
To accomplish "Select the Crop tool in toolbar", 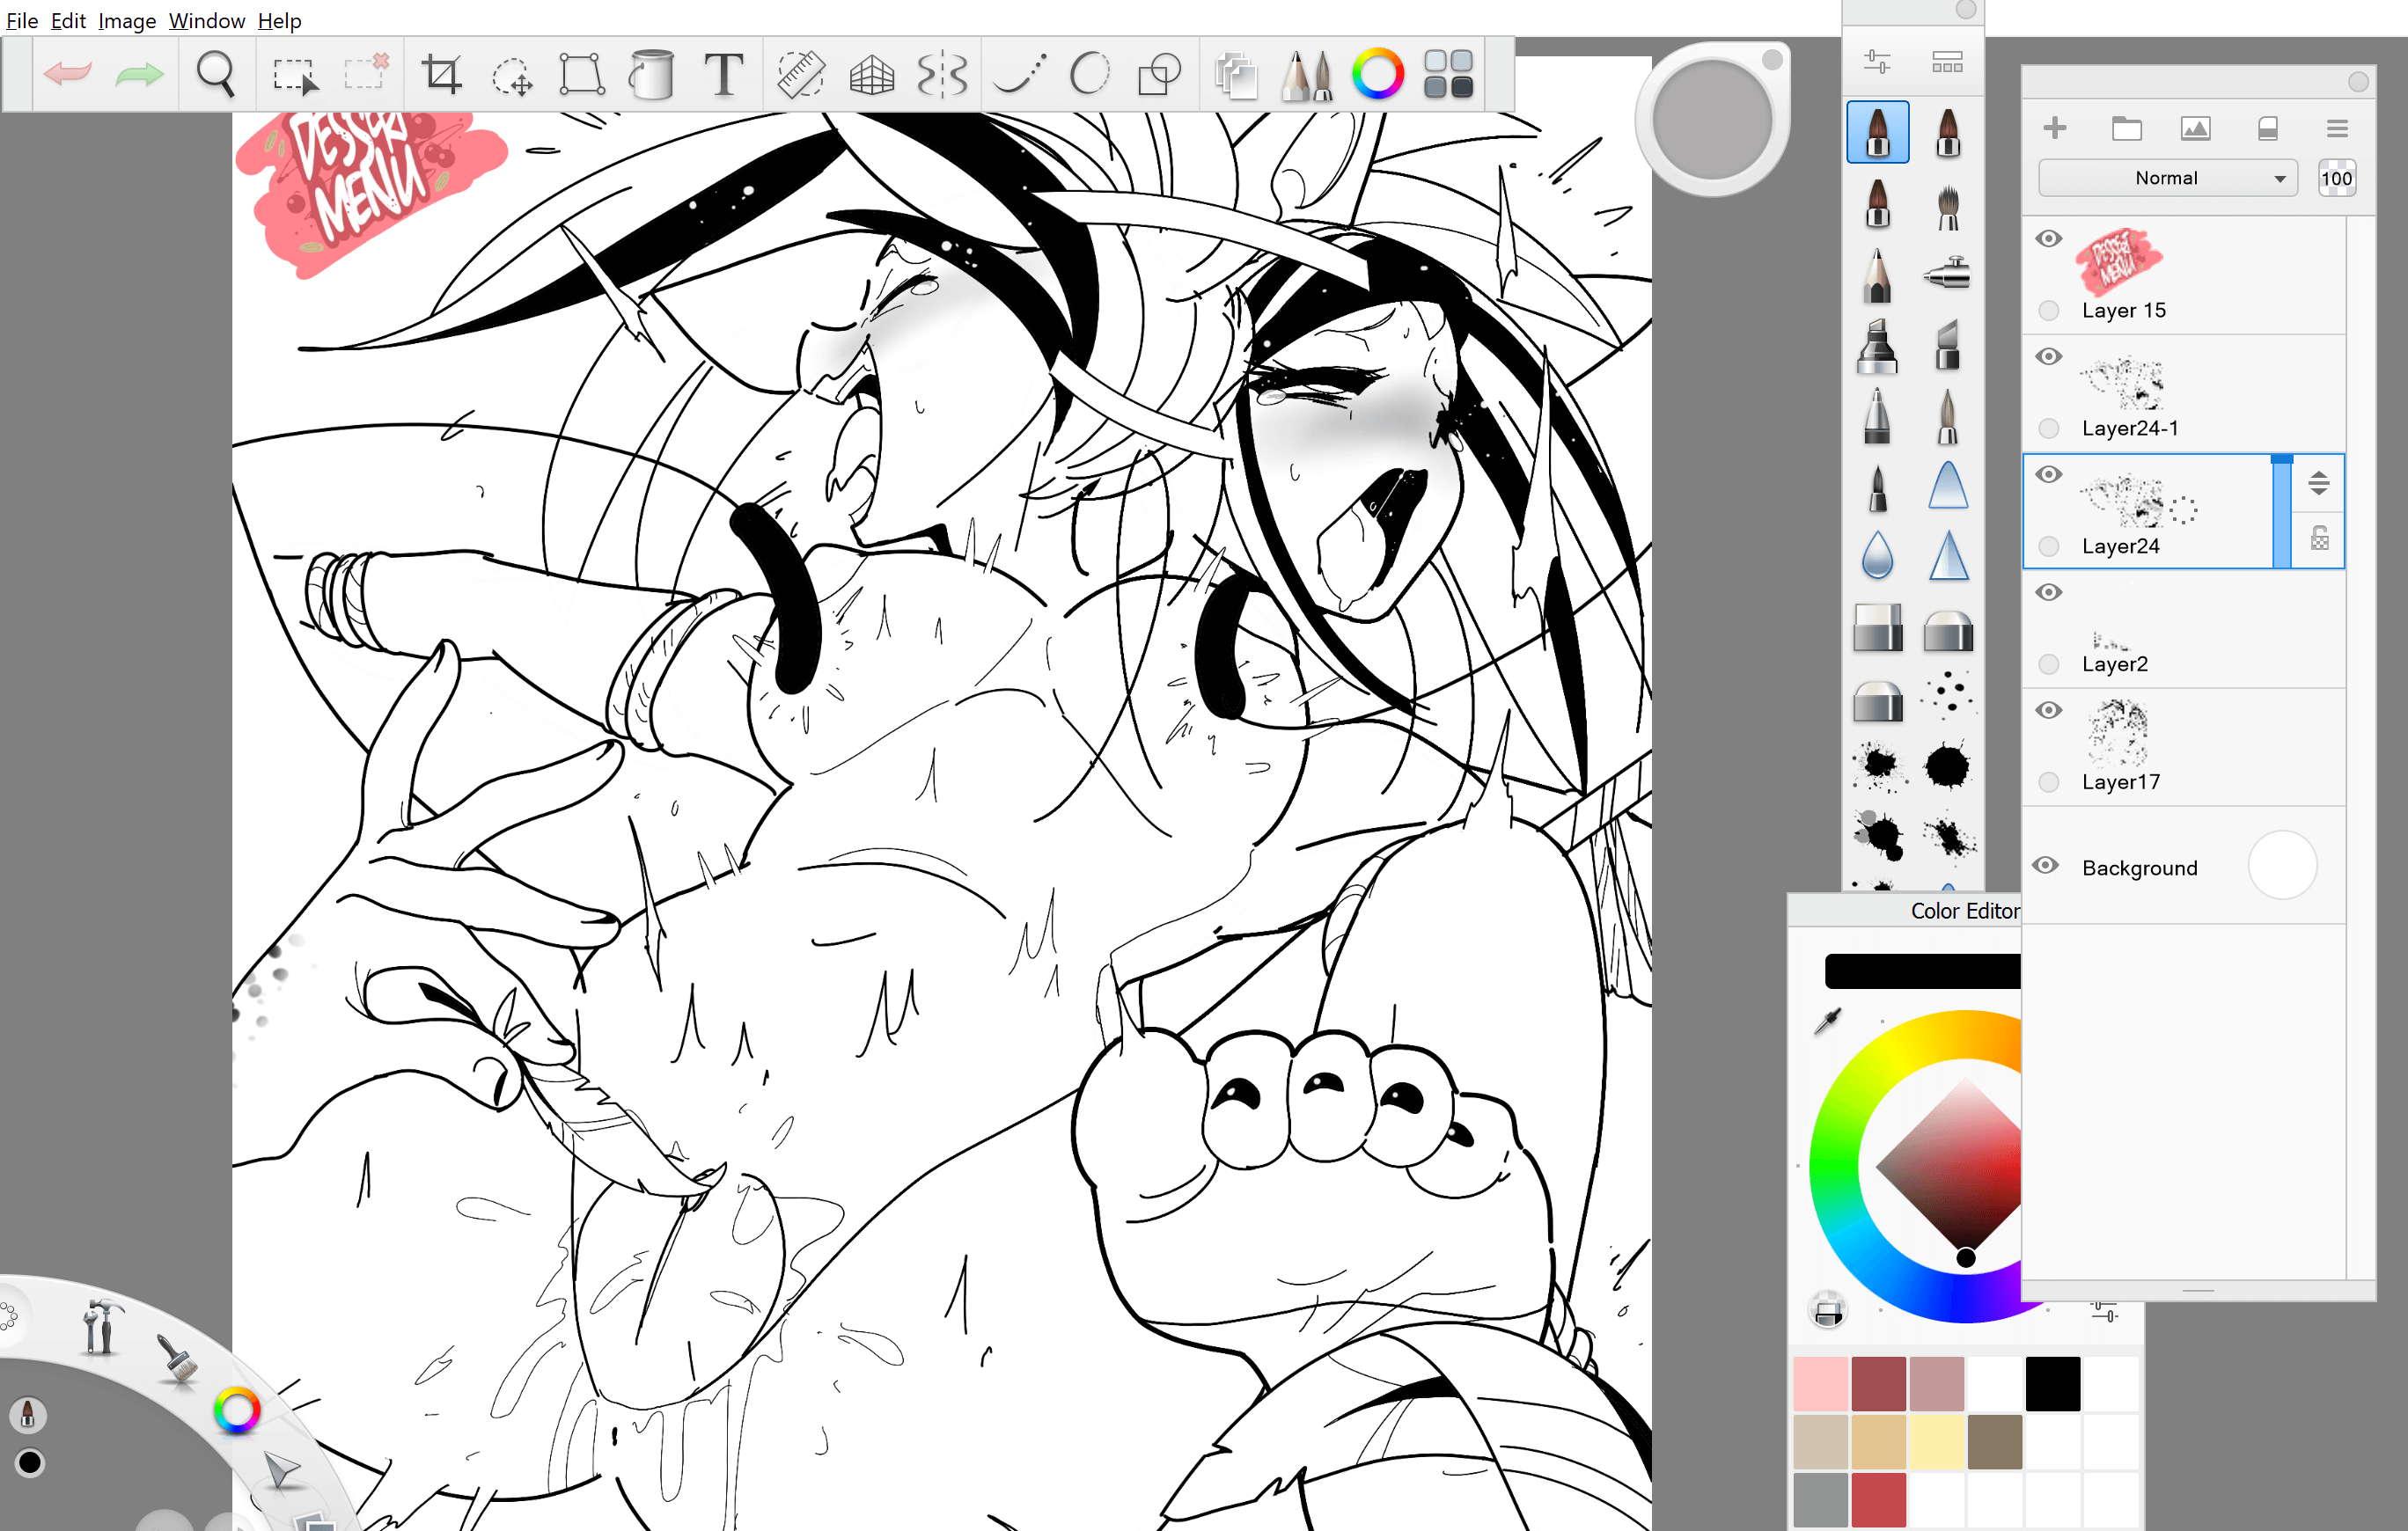I will coord(441,75).
